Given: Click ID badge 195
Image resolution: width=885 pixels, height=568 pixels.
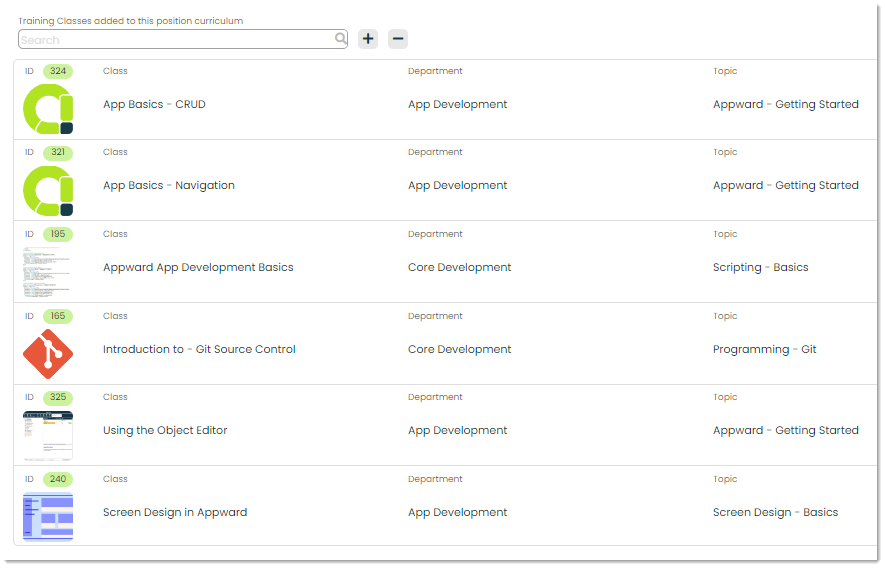Looking at the screenshot, I should coord(58,234).
